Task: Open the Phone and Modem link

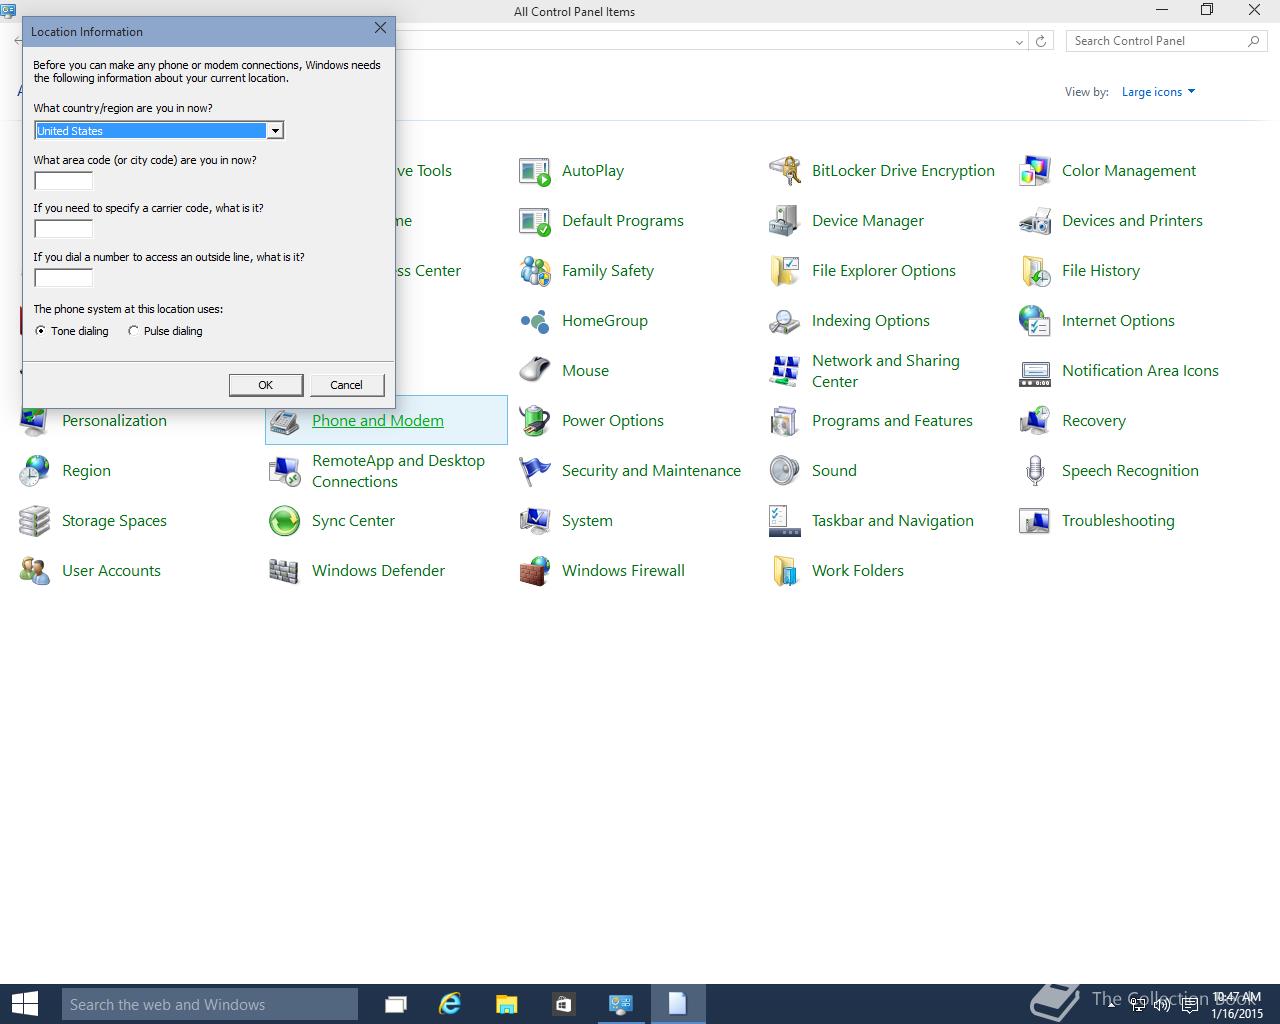Action: tap(378, 421)
